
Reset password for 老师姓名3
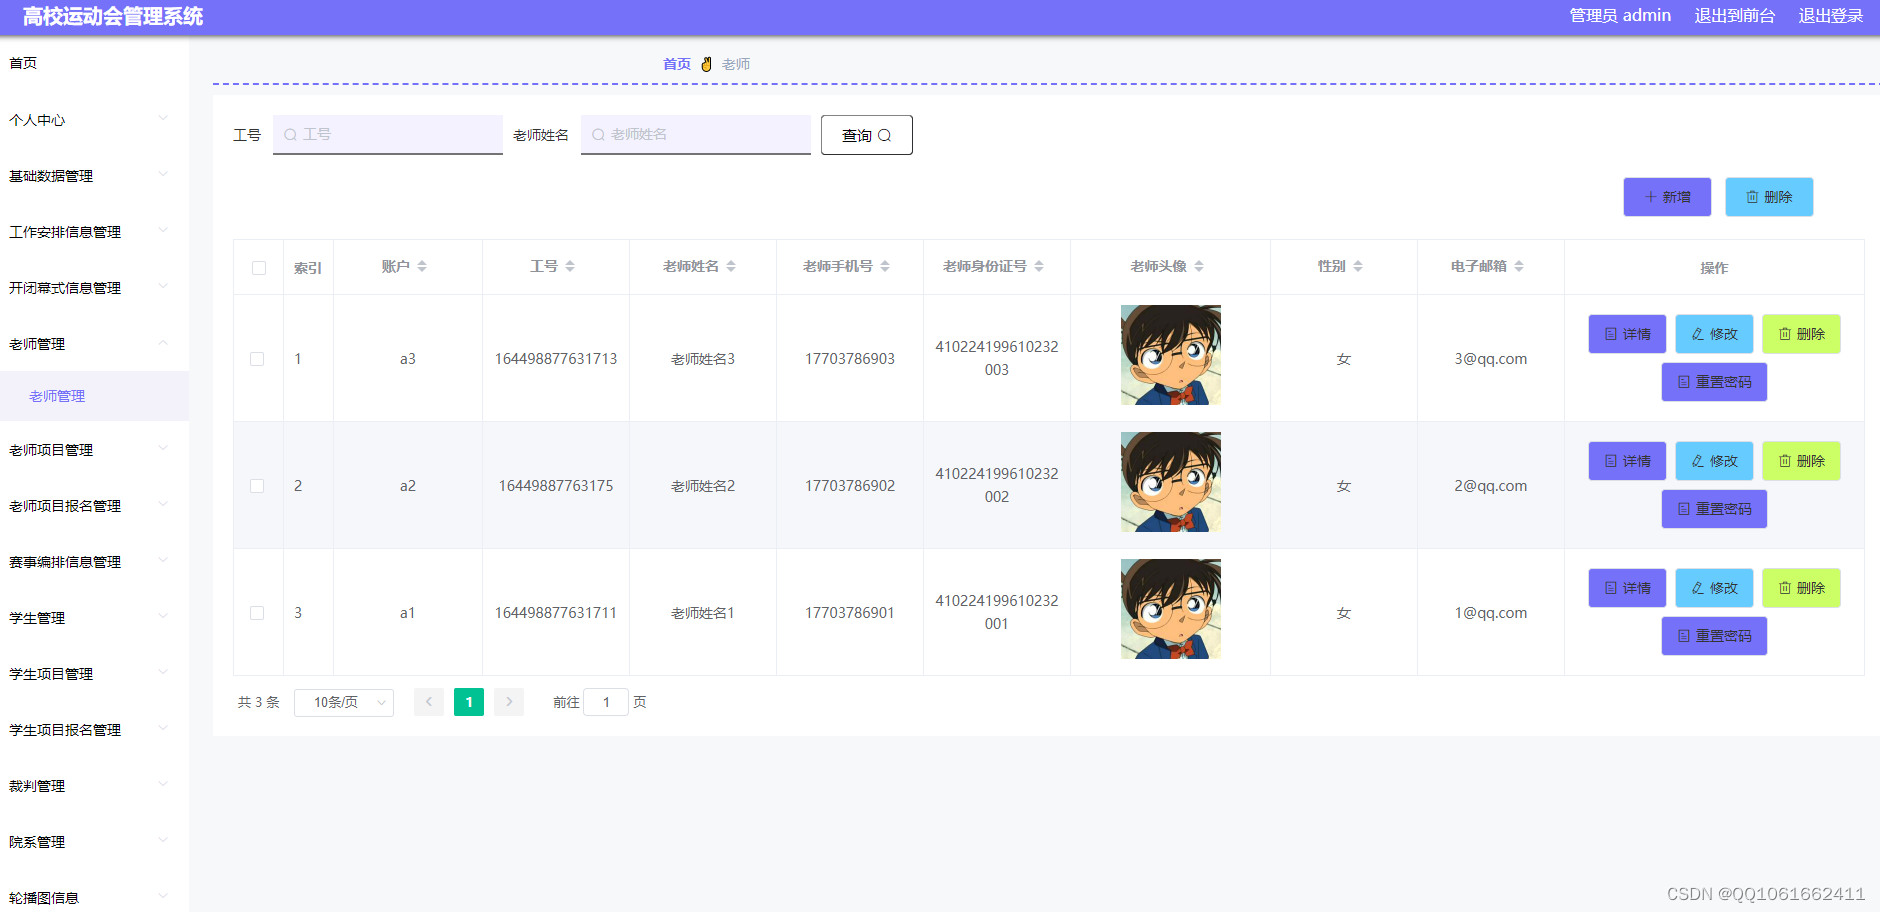[1714, 382]
